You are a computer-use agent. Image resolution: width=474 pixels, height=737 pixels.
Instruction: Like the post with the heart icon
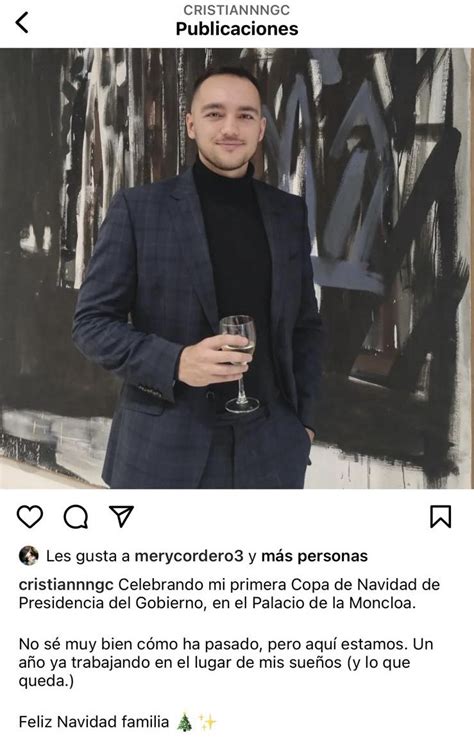[30, 516]
